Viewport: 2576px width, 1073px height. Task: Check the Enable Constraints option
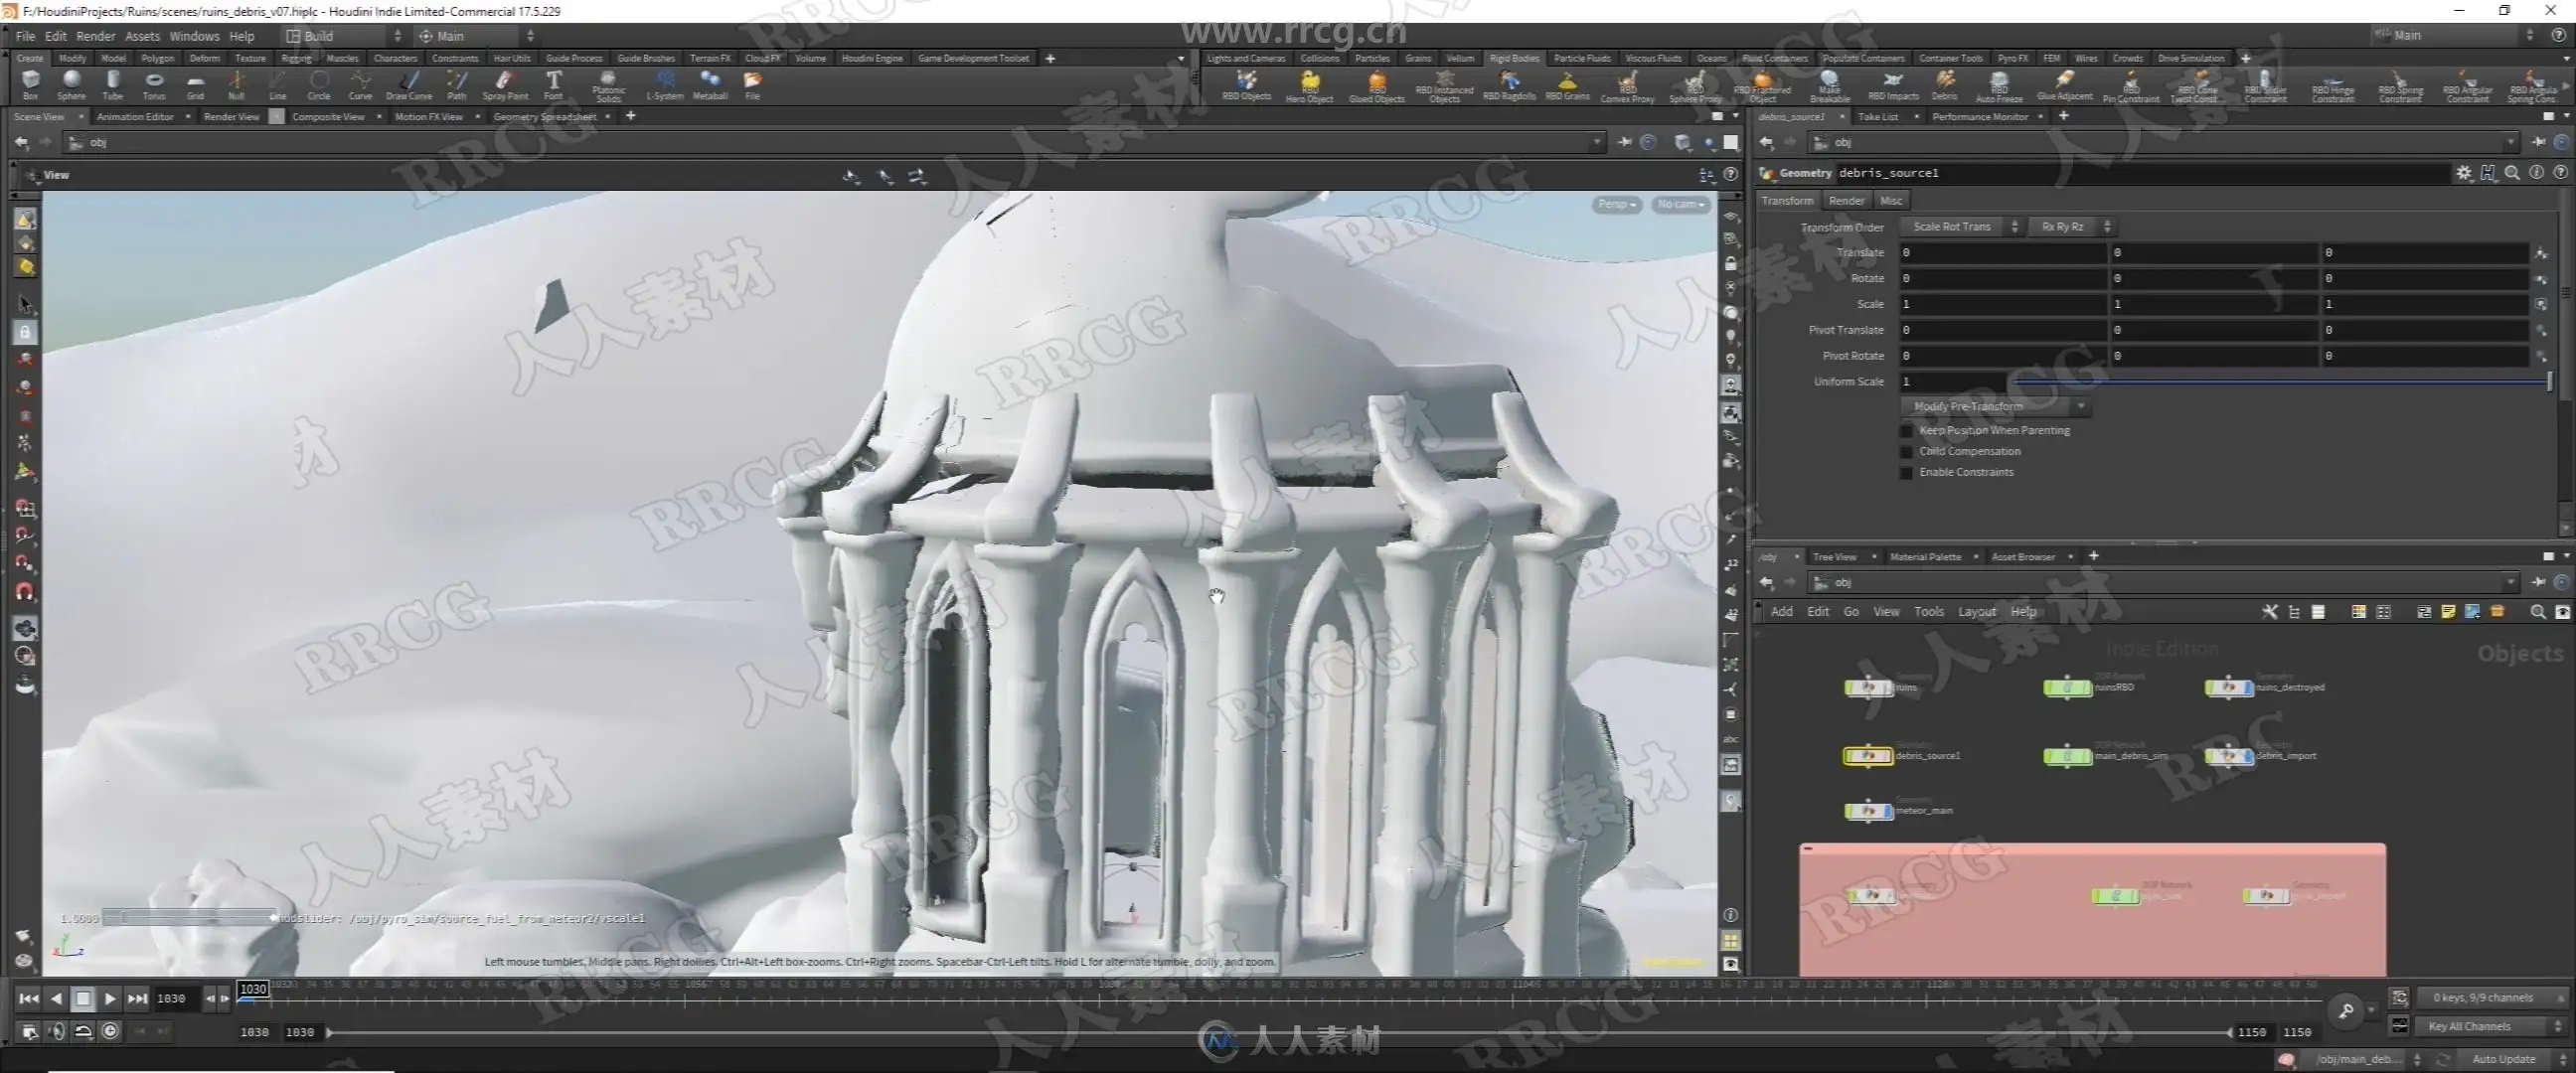coord(1907,473)
